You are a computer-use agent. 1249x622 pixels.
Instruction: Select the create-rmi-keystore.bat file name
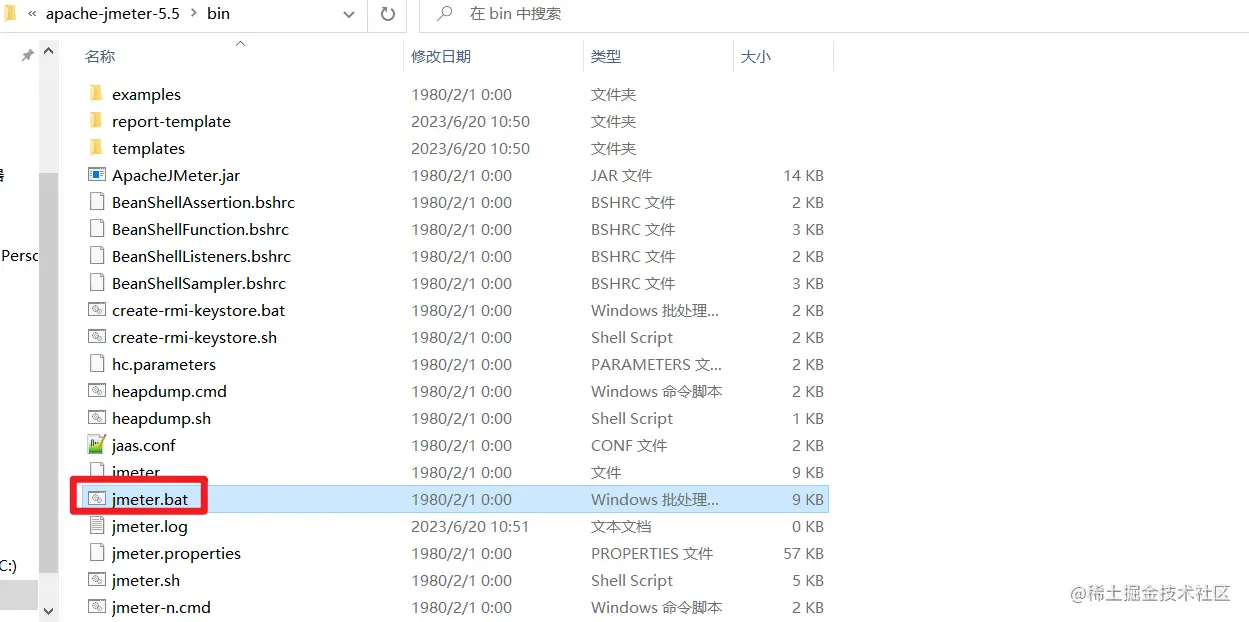coord(198,310)
